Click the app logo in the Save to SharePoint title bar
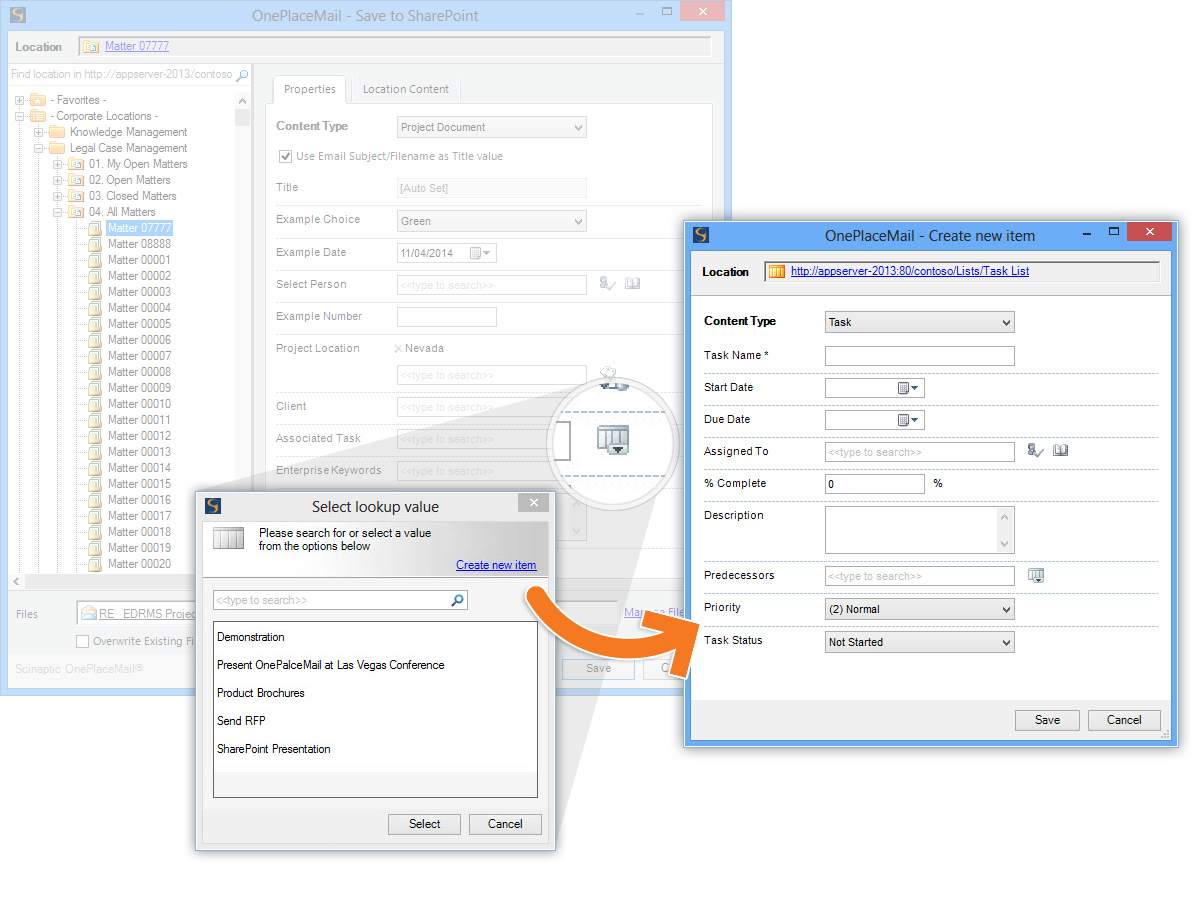This screenshot has width=1200, height=900. click(17, 15)
